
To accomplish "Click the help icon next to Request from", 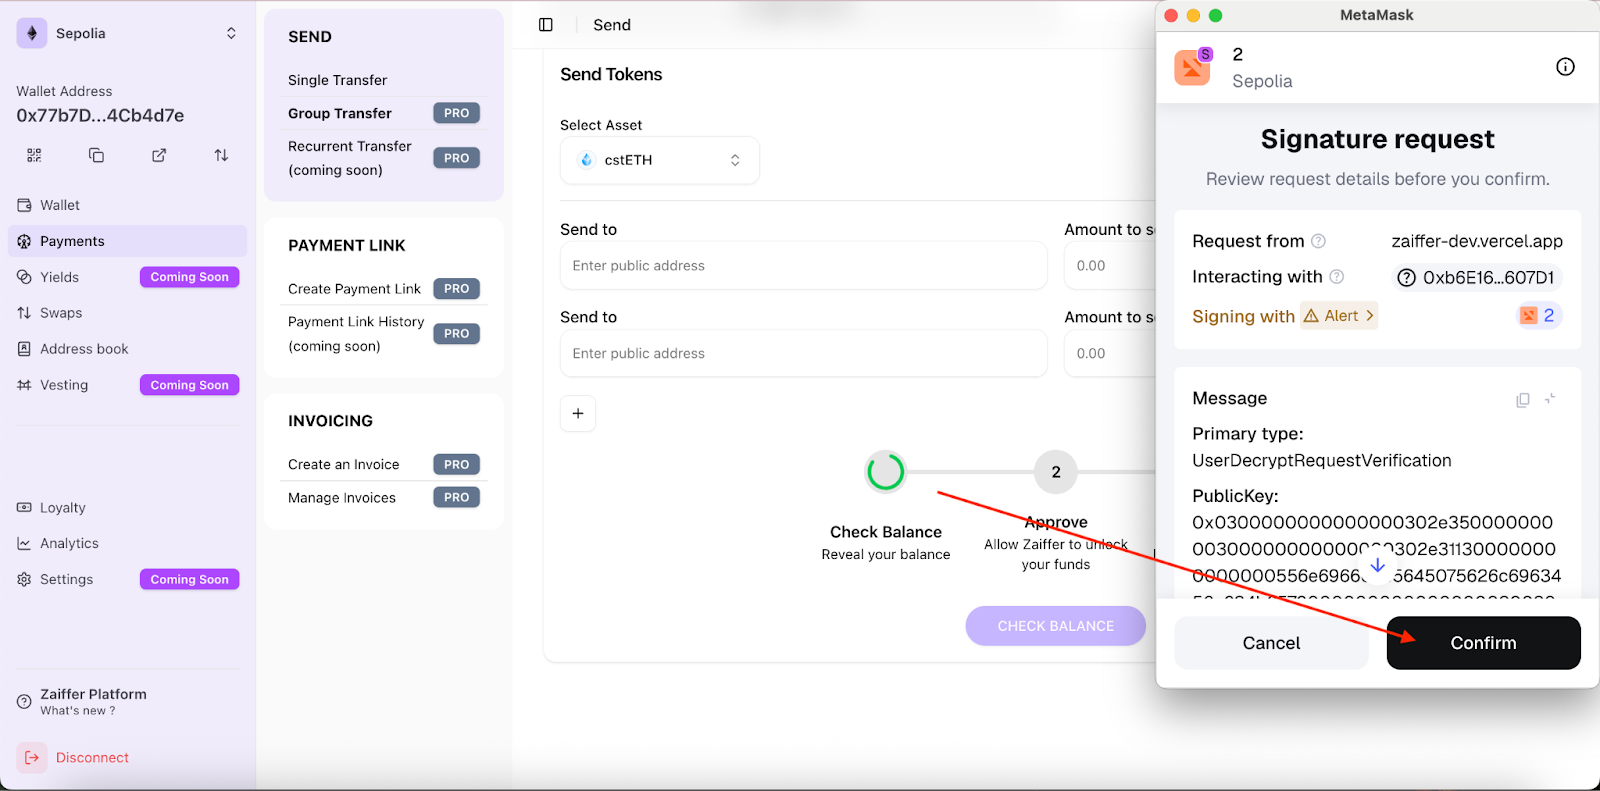I will pos(1318,241).
